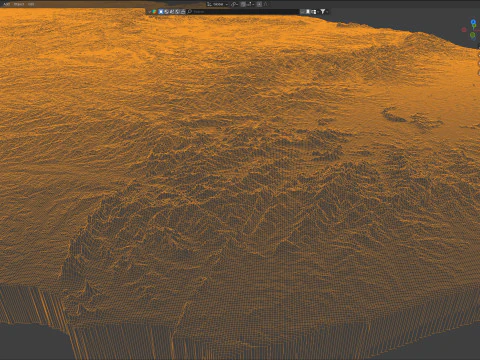480x360 pixels.
Task: Select the highlighted Set New selection mode icon
Action: [x=161, y=12]
